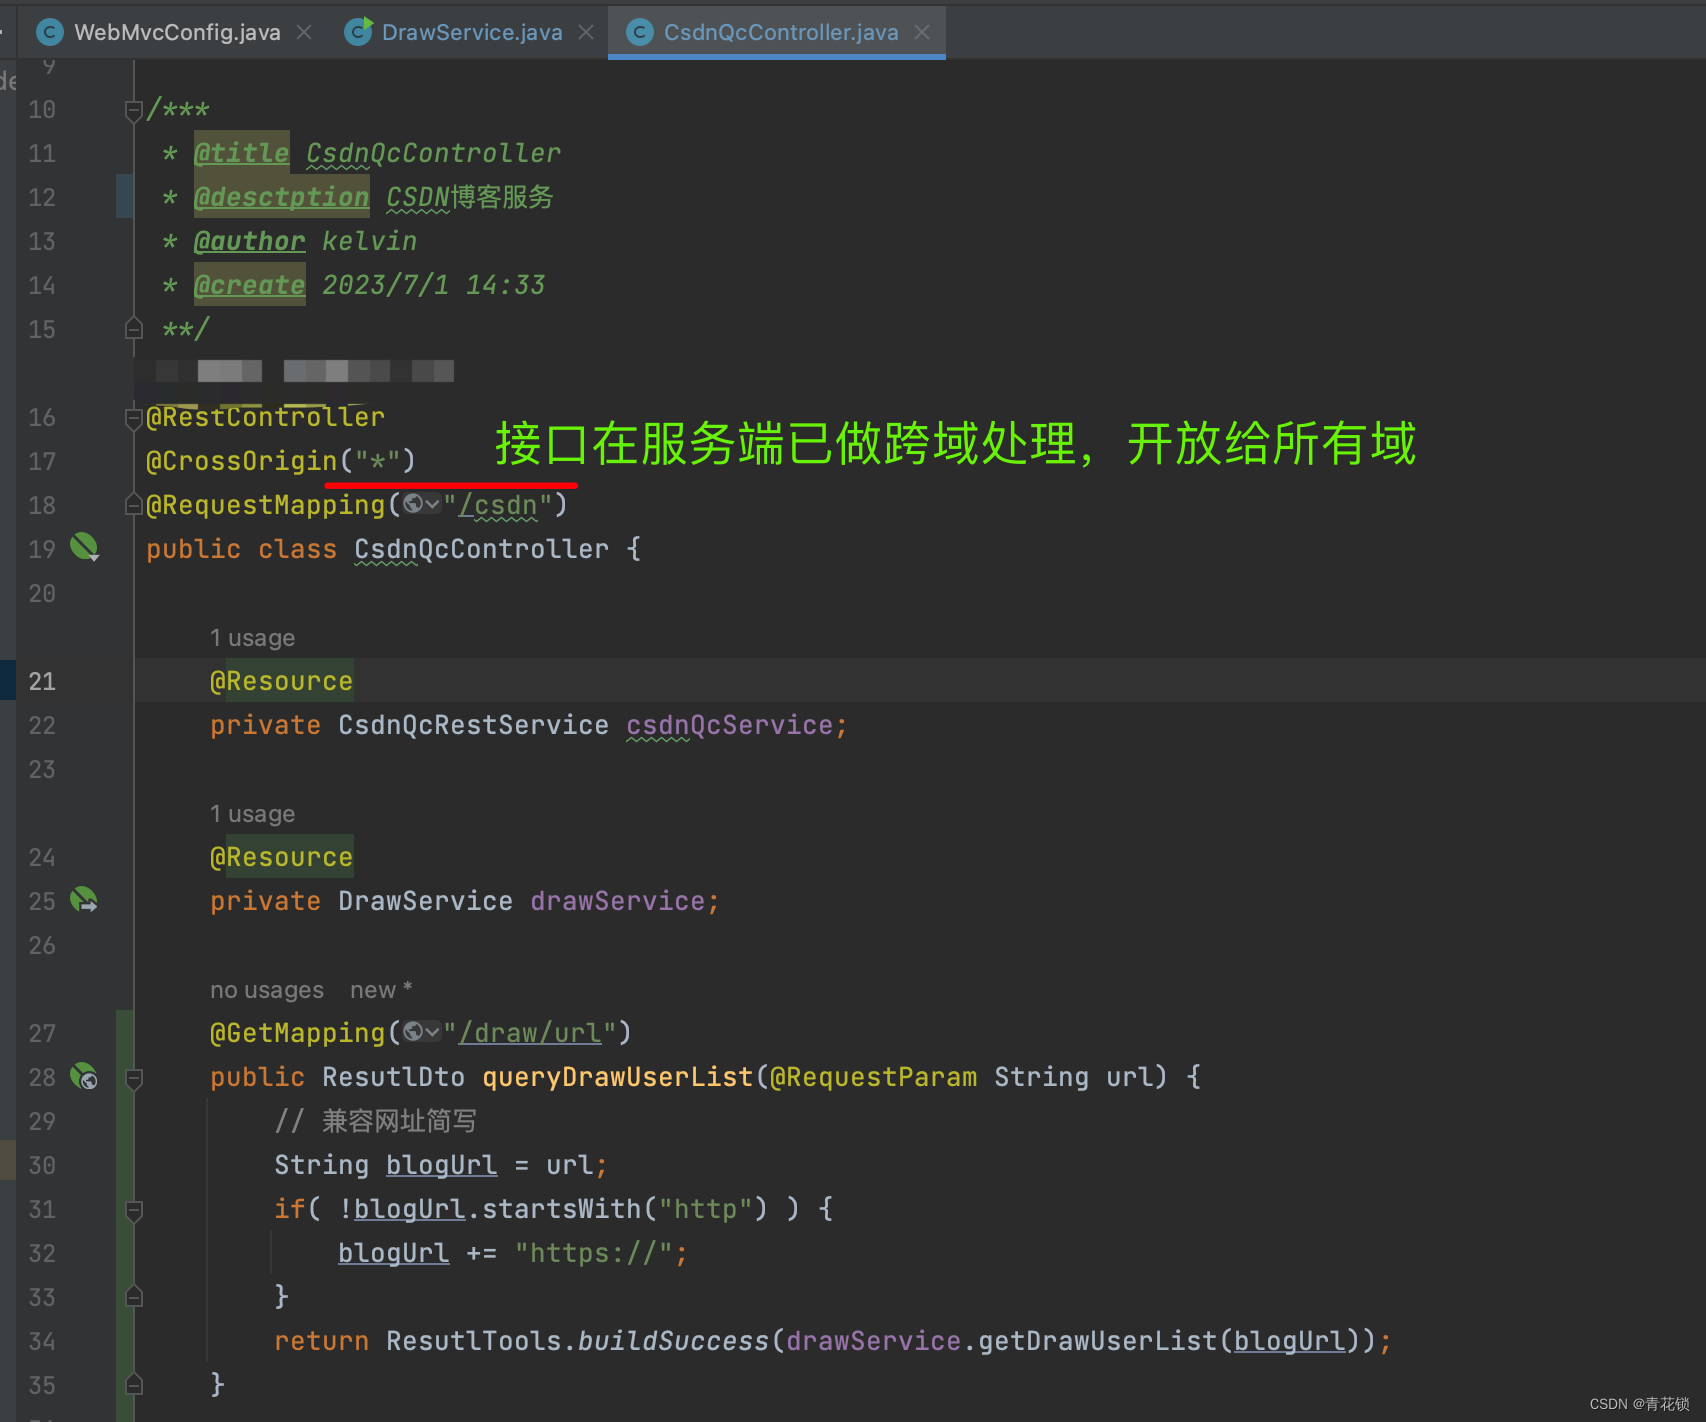Click the fold marker on line 18

coord(133,505)
